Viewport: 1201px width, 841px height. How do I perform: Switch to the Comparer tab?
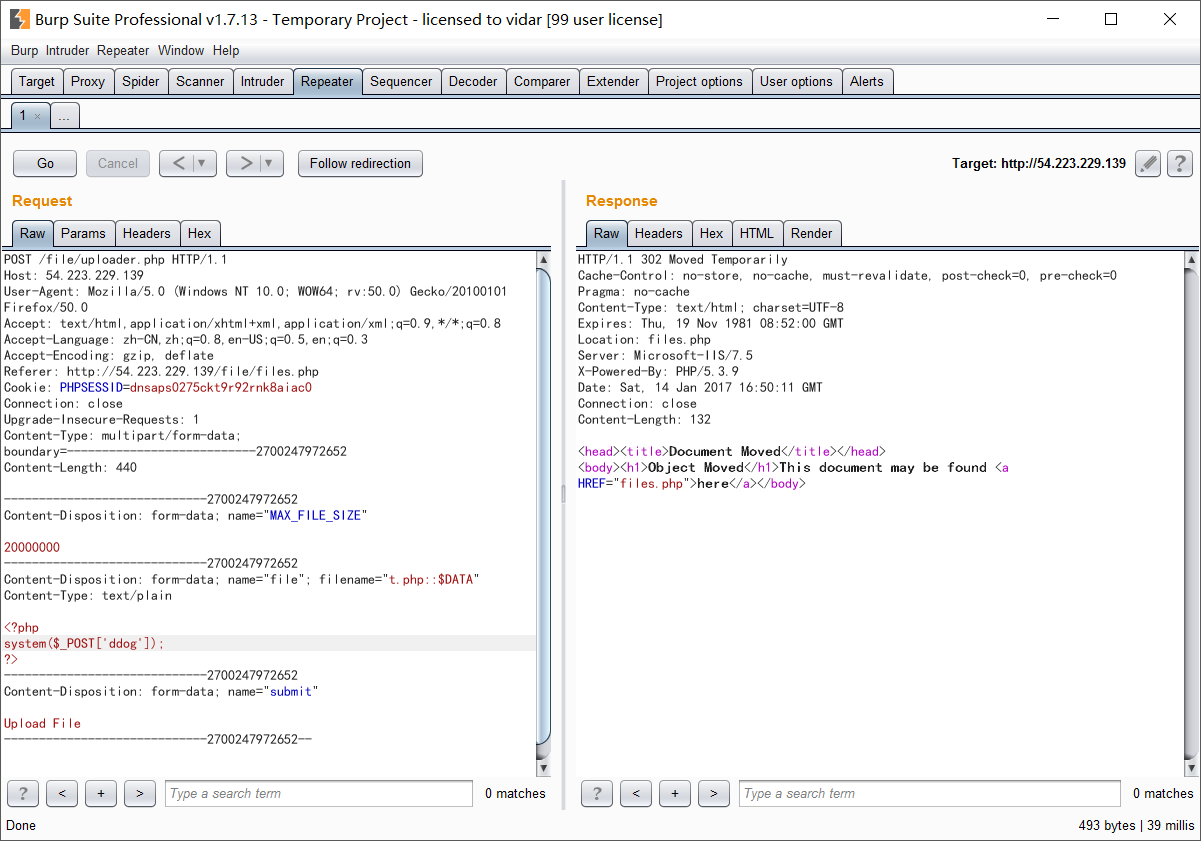tap(542, 81)
